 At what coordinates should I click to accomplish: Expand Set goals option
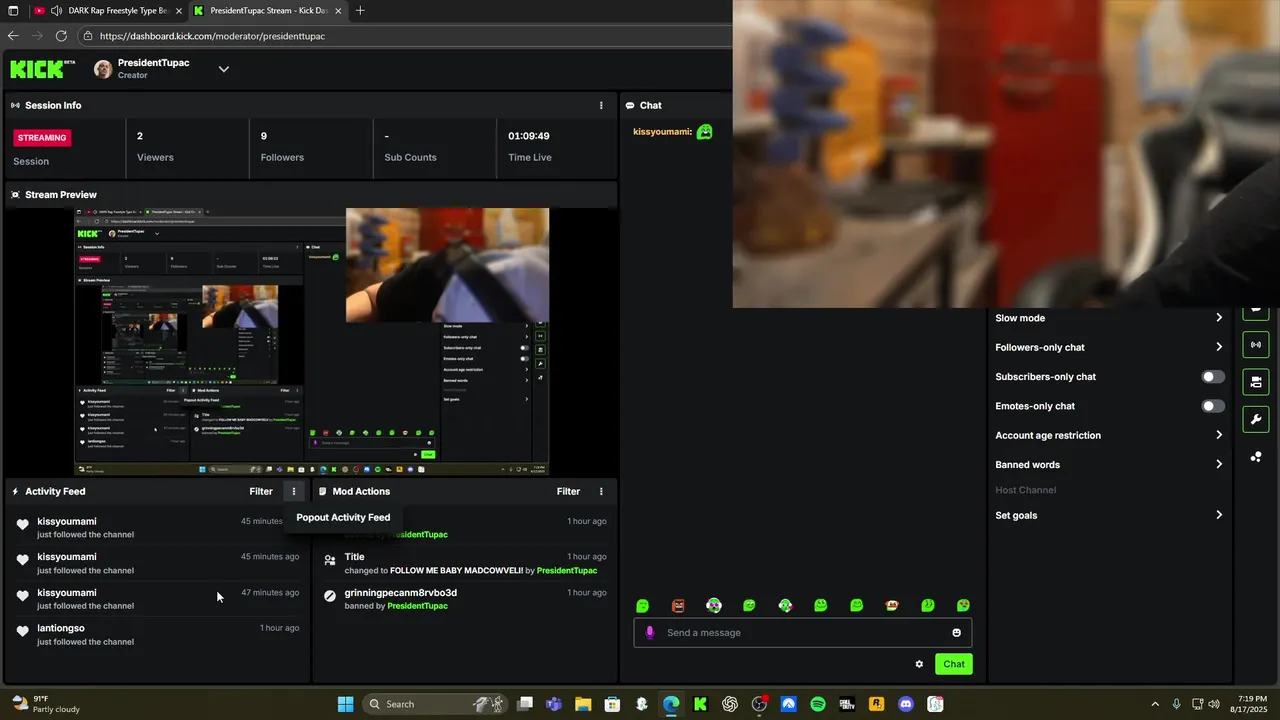(1109, 515)
